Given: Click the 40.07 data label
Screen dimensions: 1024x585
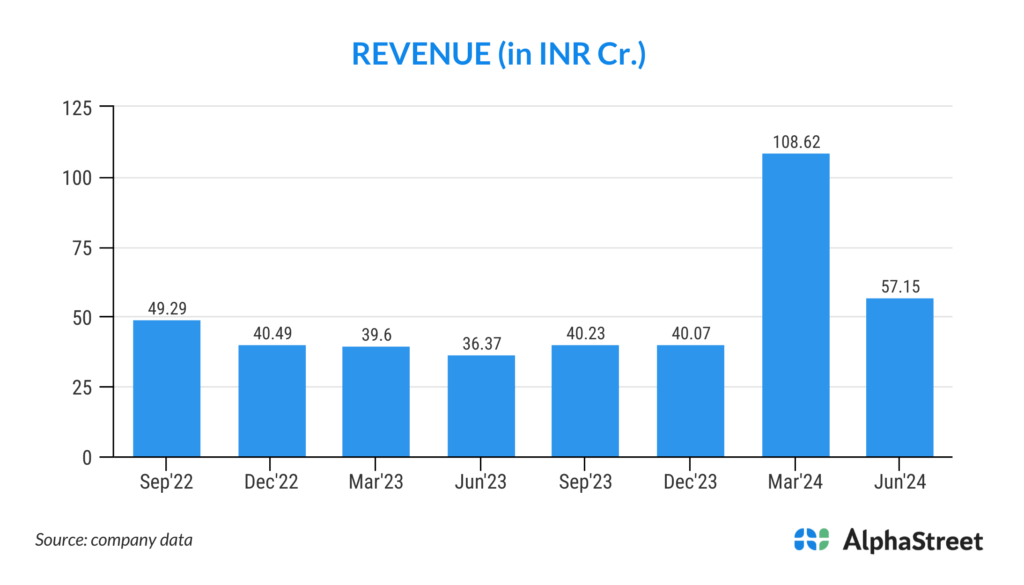Looking at the screenshot, I should [690, 334].
